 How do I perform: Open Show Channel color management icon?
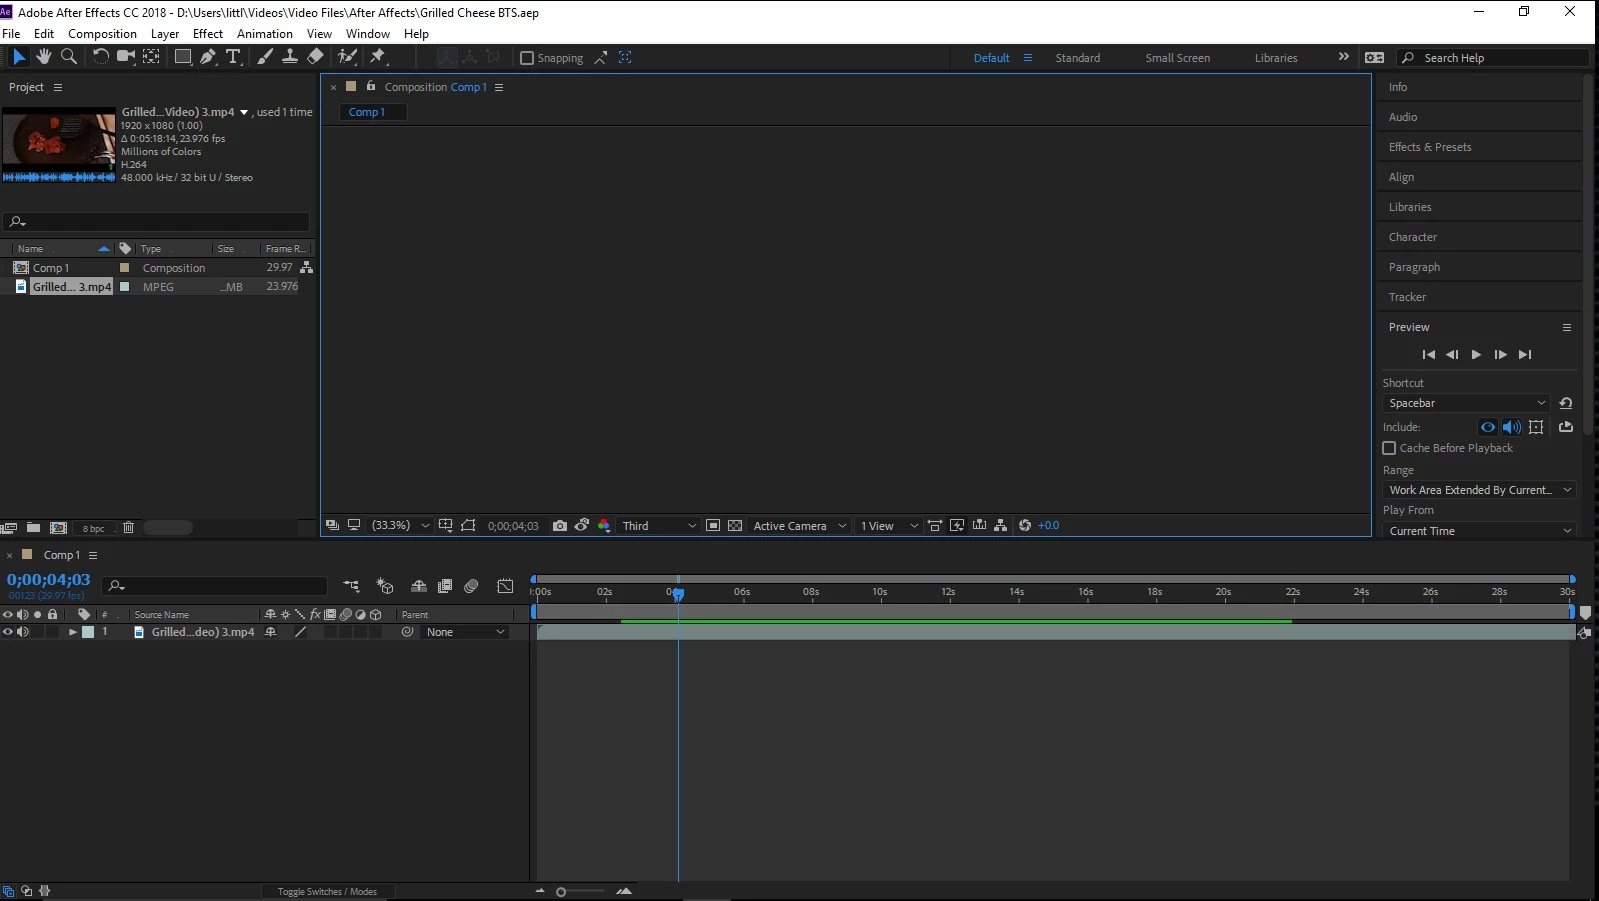(604, 526)
